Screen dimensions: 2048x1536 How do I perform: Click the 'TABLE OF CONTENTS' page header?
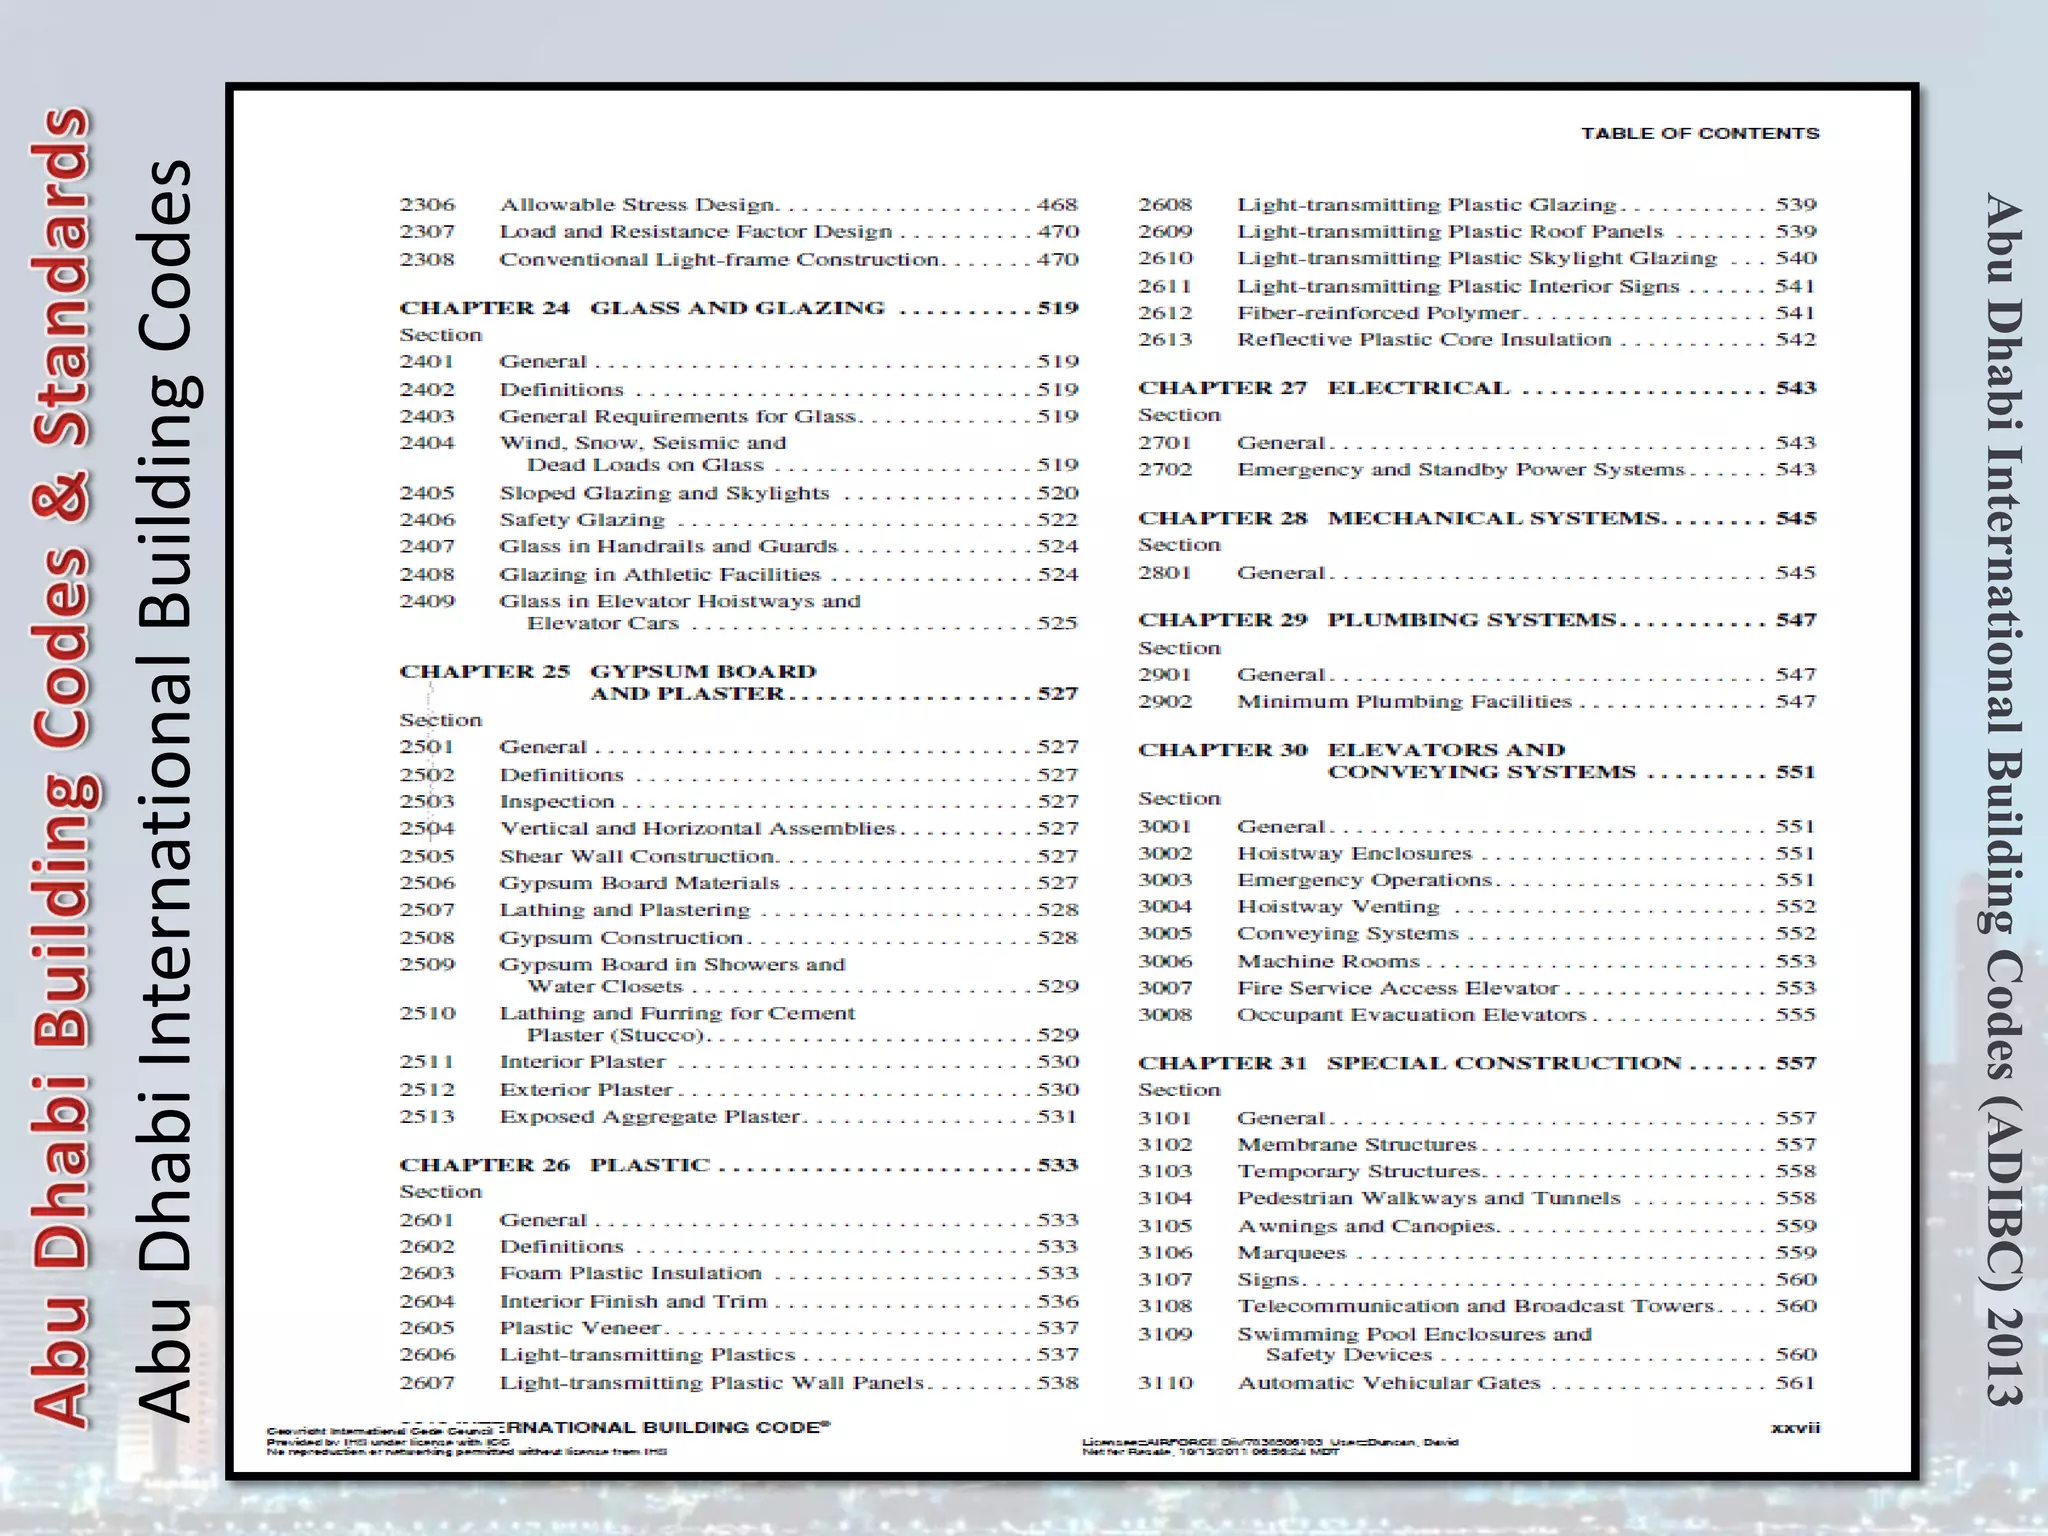(x=1699, y=133)
